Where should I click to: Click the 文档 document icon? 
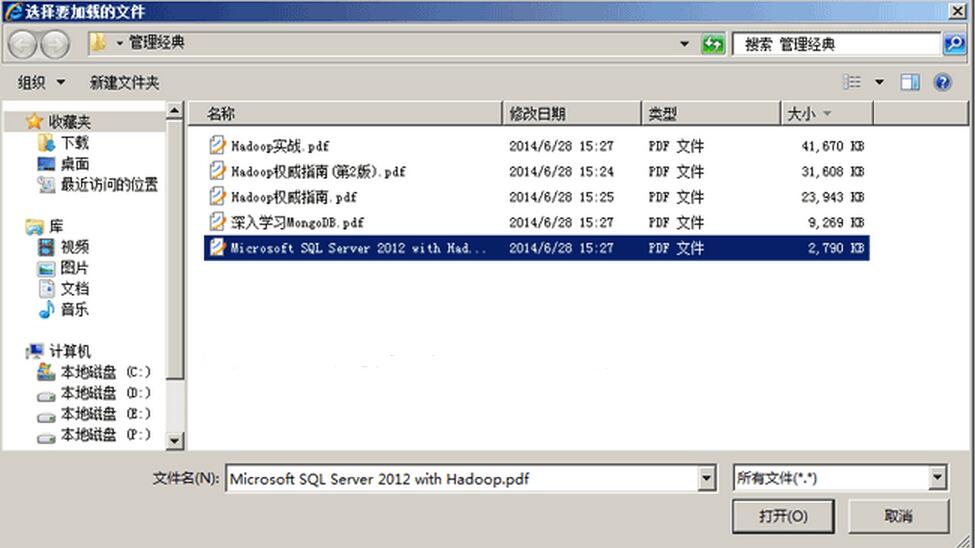(47, 289)
